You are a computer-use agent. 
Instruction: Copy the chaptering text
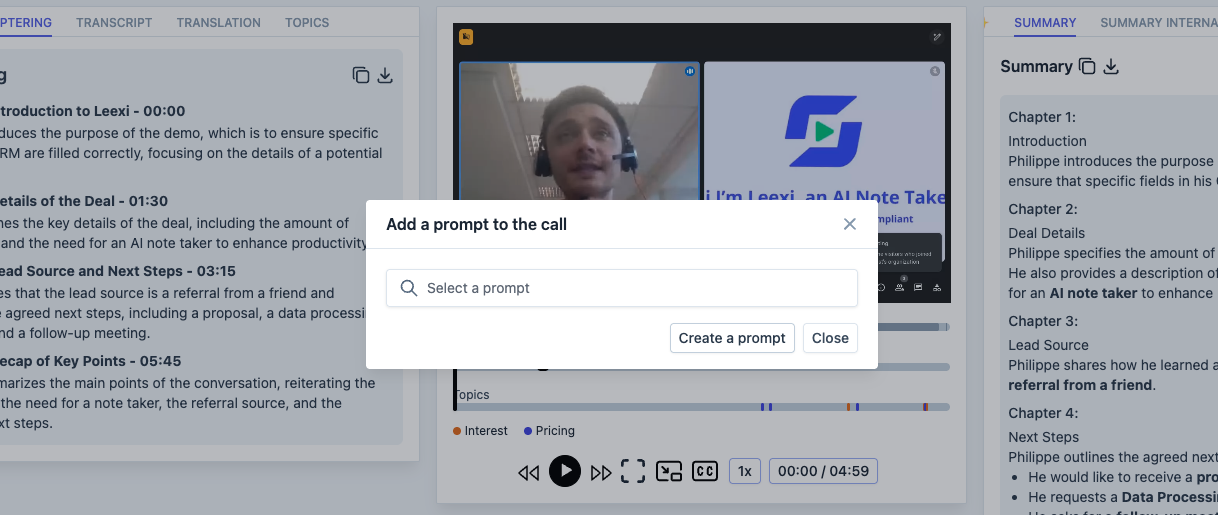pyautogui.click(x=361, y=75)
